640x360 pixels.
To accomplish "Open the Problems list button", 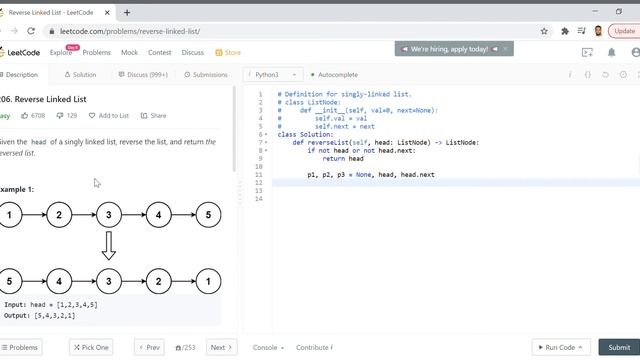I will [20, 347].
